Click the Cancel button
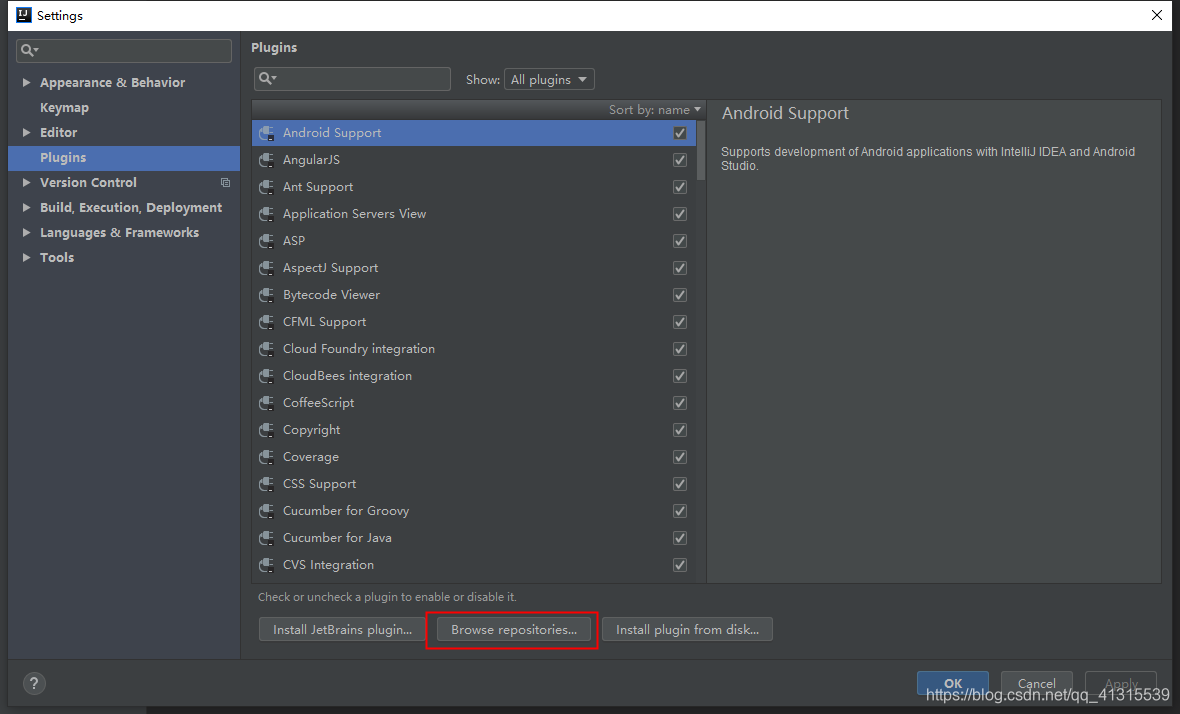 (1036, 683)
